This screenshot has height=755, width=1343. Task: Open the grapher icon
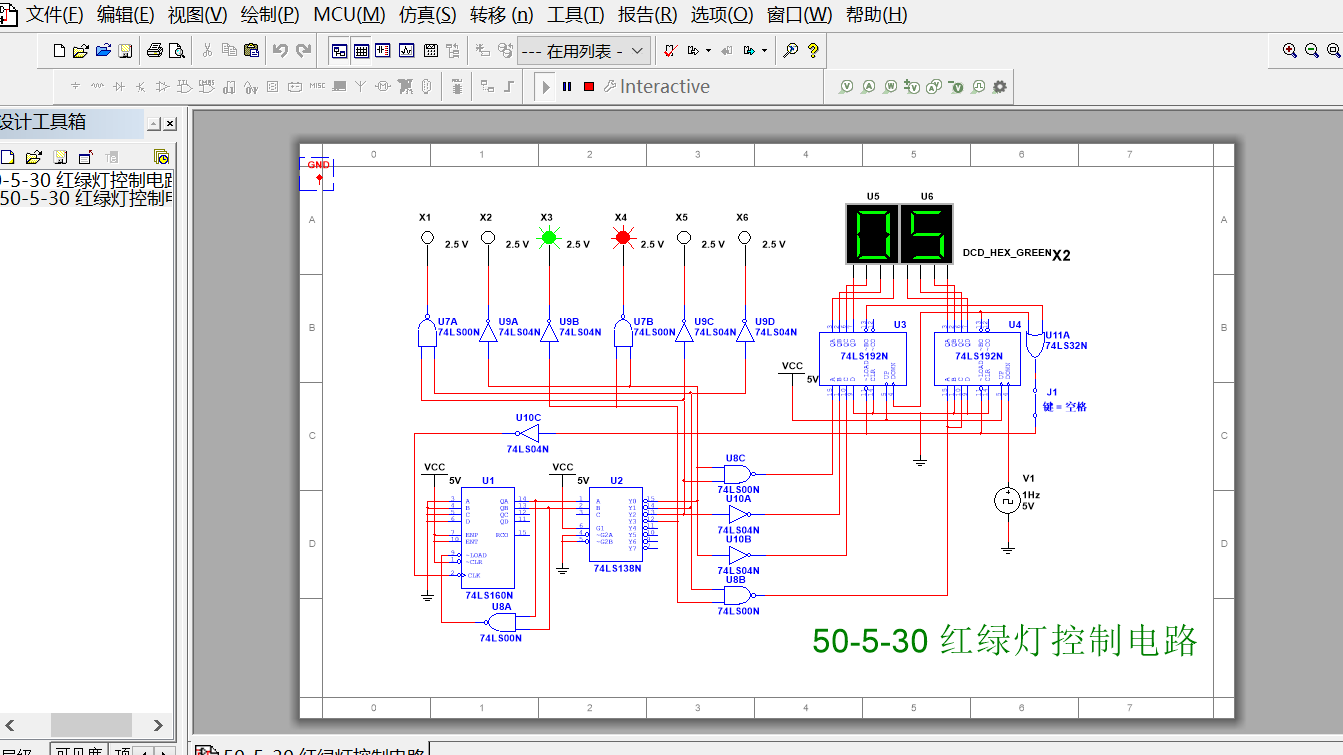pos(406,50)
